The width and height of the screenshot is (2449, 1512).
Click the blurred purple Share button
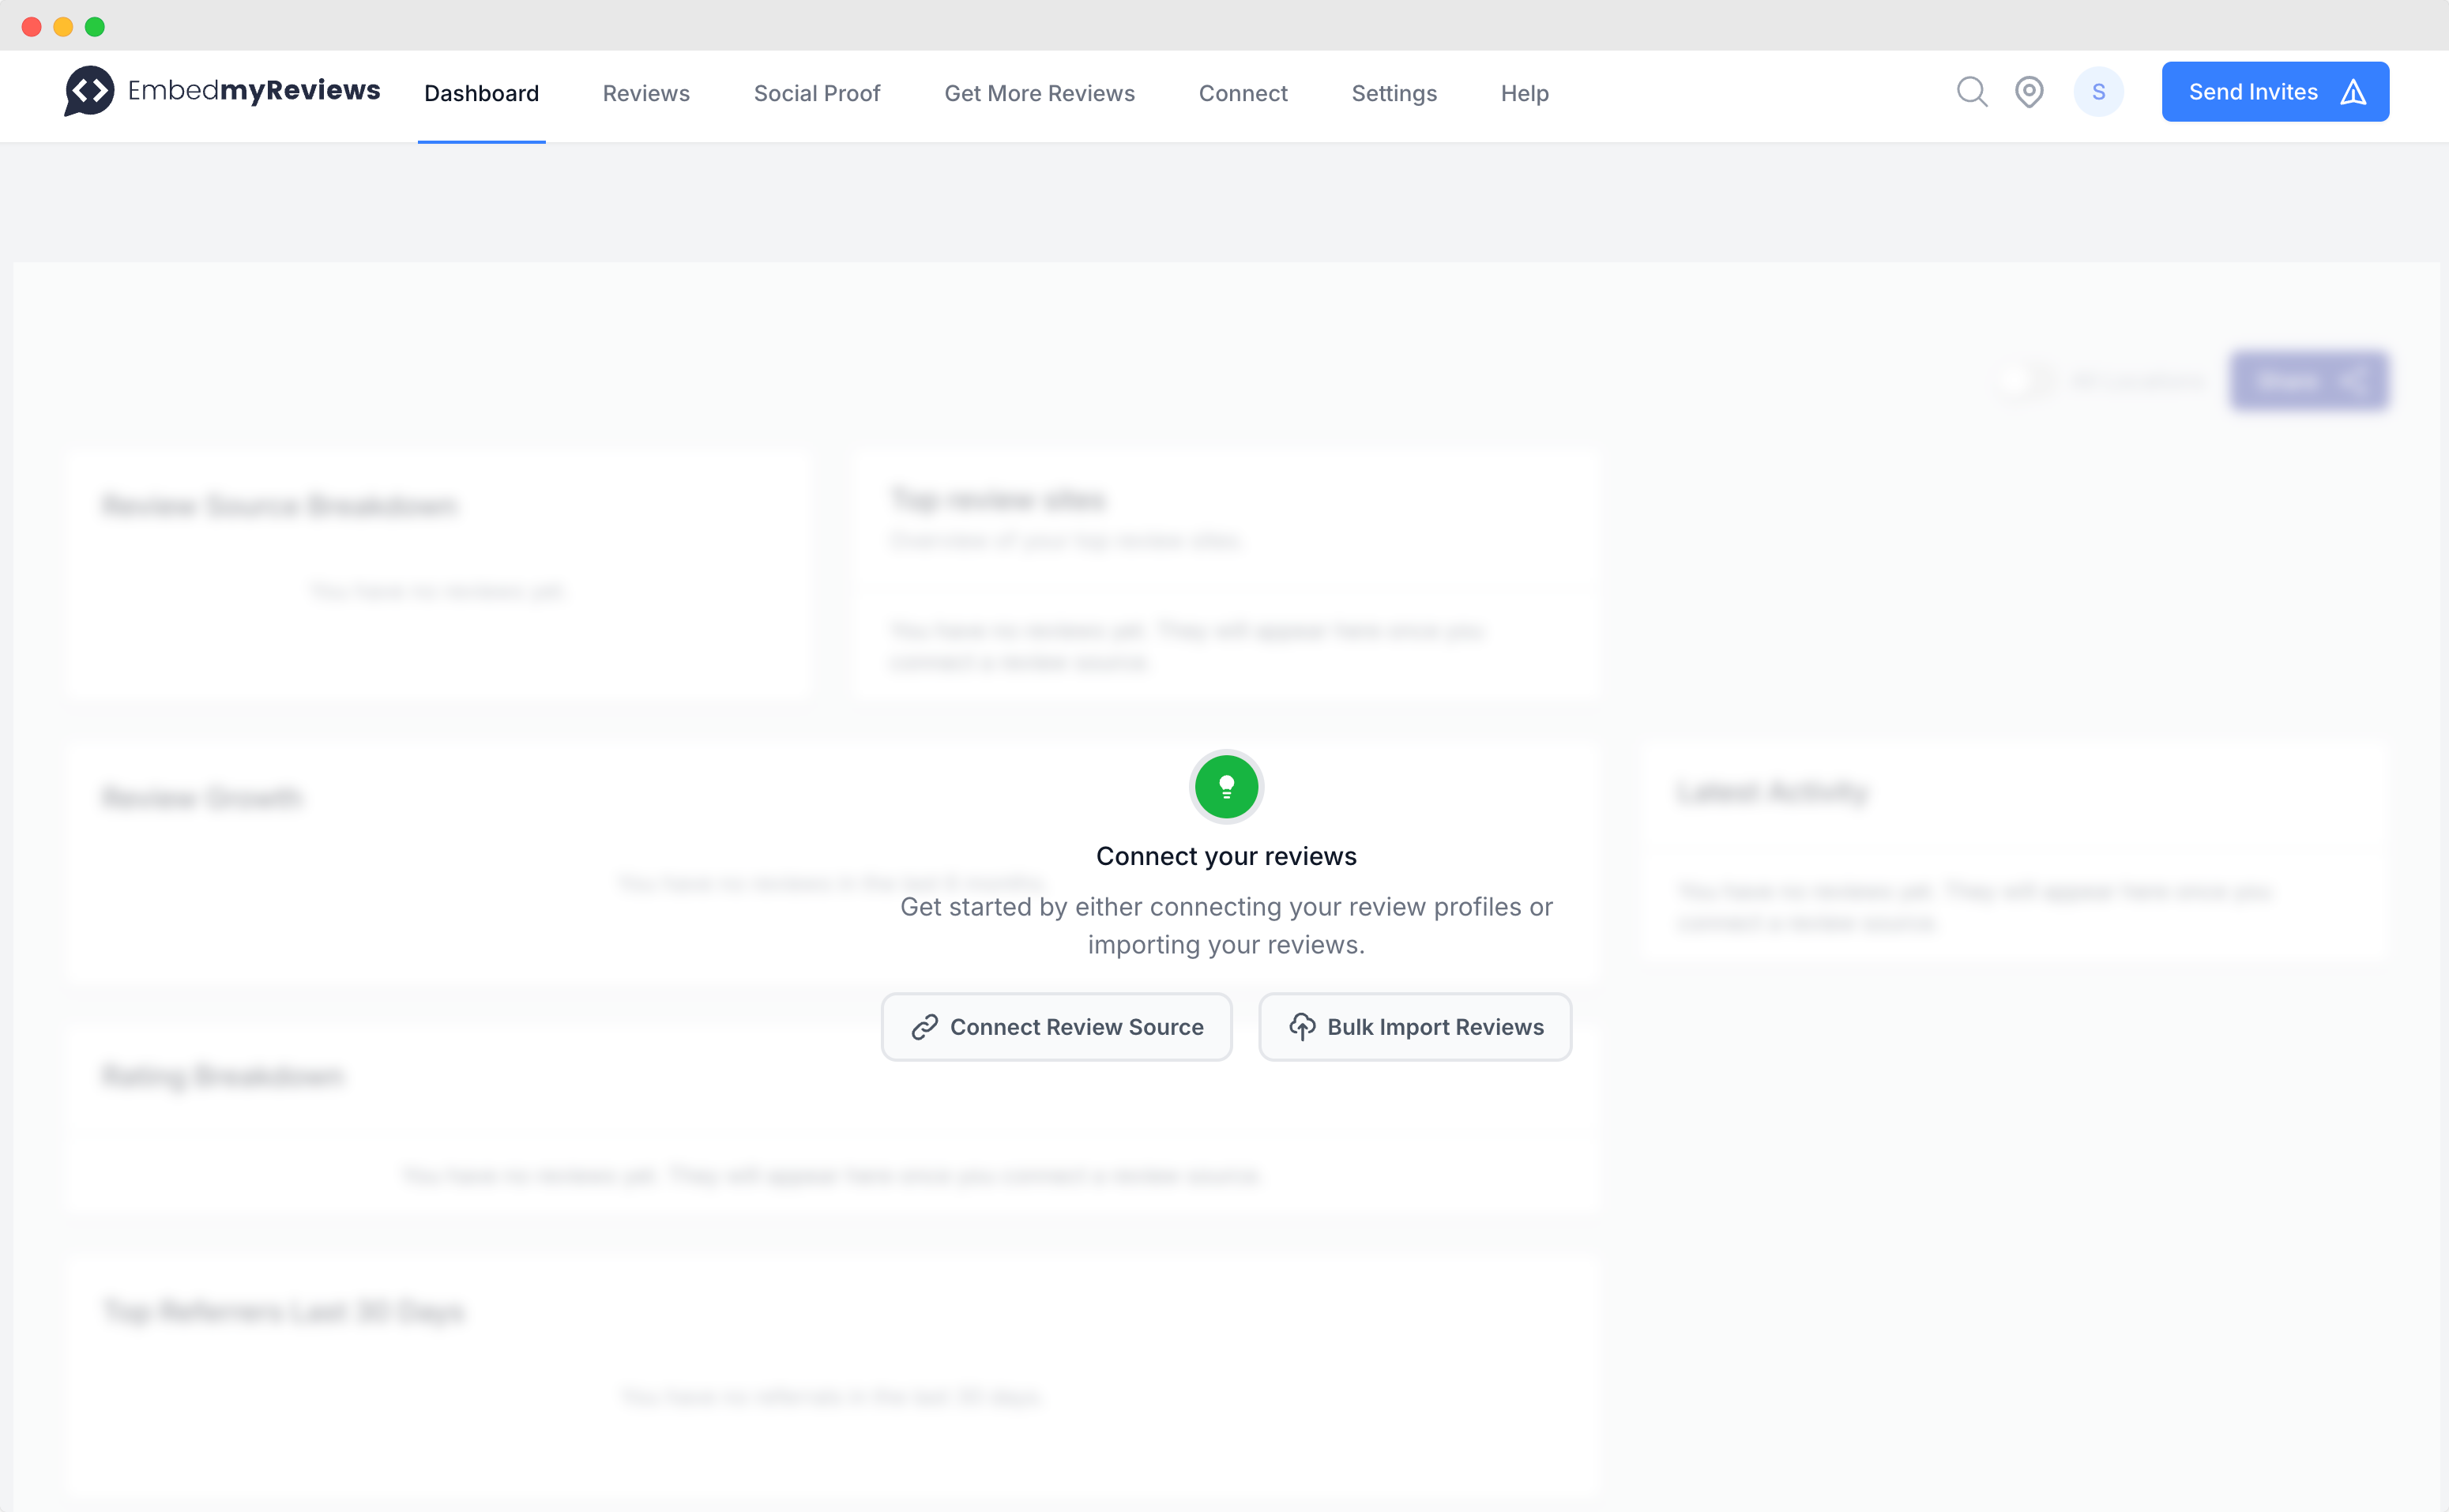(x=2308, y=381)
